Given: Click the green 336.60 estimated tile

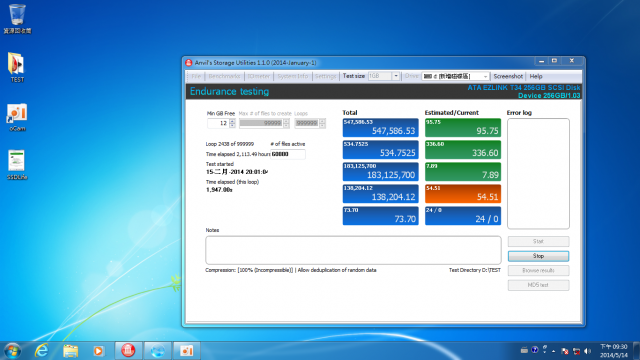Looking at the screenshot, I should pyautogui.click(x=463, y=150).
